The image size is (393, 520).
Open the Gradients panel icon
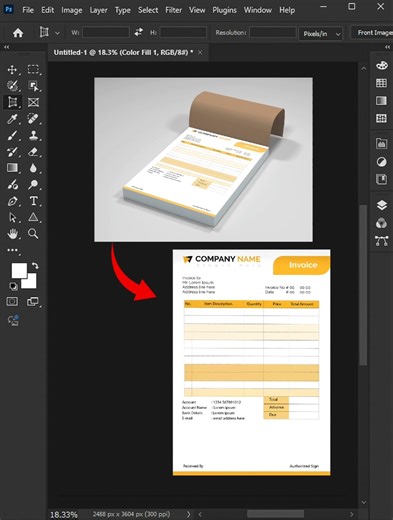[x=382, y=101]
